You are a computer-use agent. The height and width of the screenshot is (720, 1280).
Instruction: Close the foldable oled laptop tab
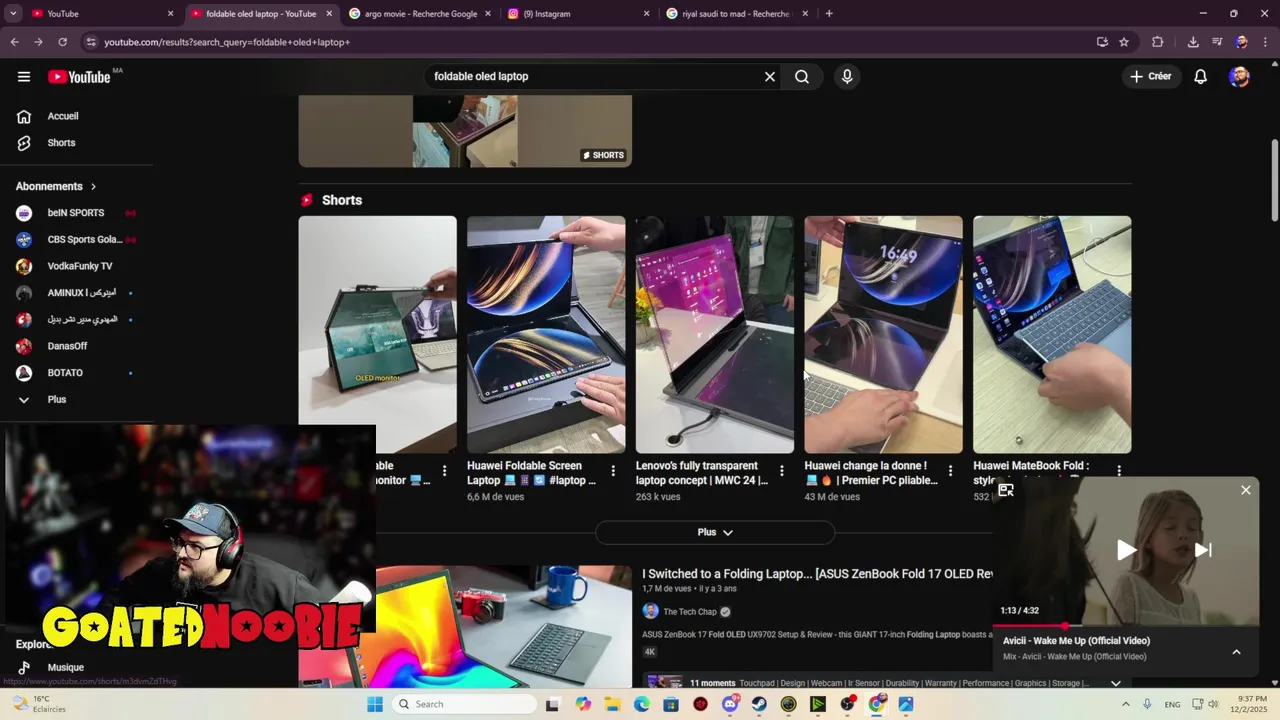click(329, 14)
